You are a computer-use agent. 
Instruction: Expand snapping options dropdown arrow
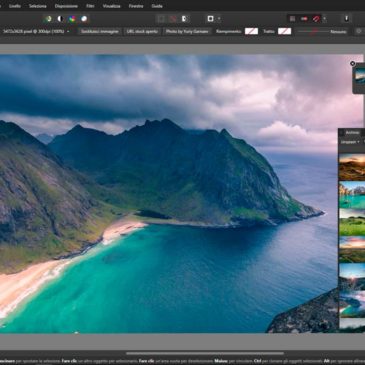(324, 19)
